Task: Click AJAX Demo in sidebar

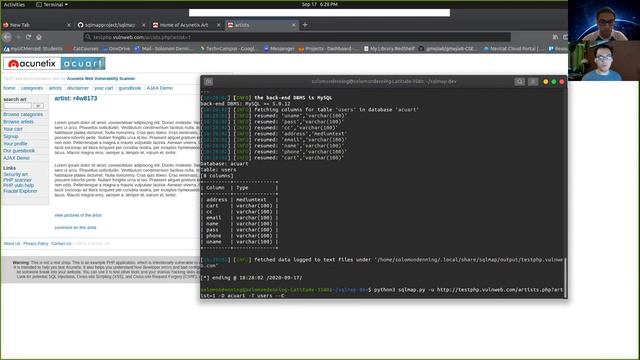Action: click(16, 158)
